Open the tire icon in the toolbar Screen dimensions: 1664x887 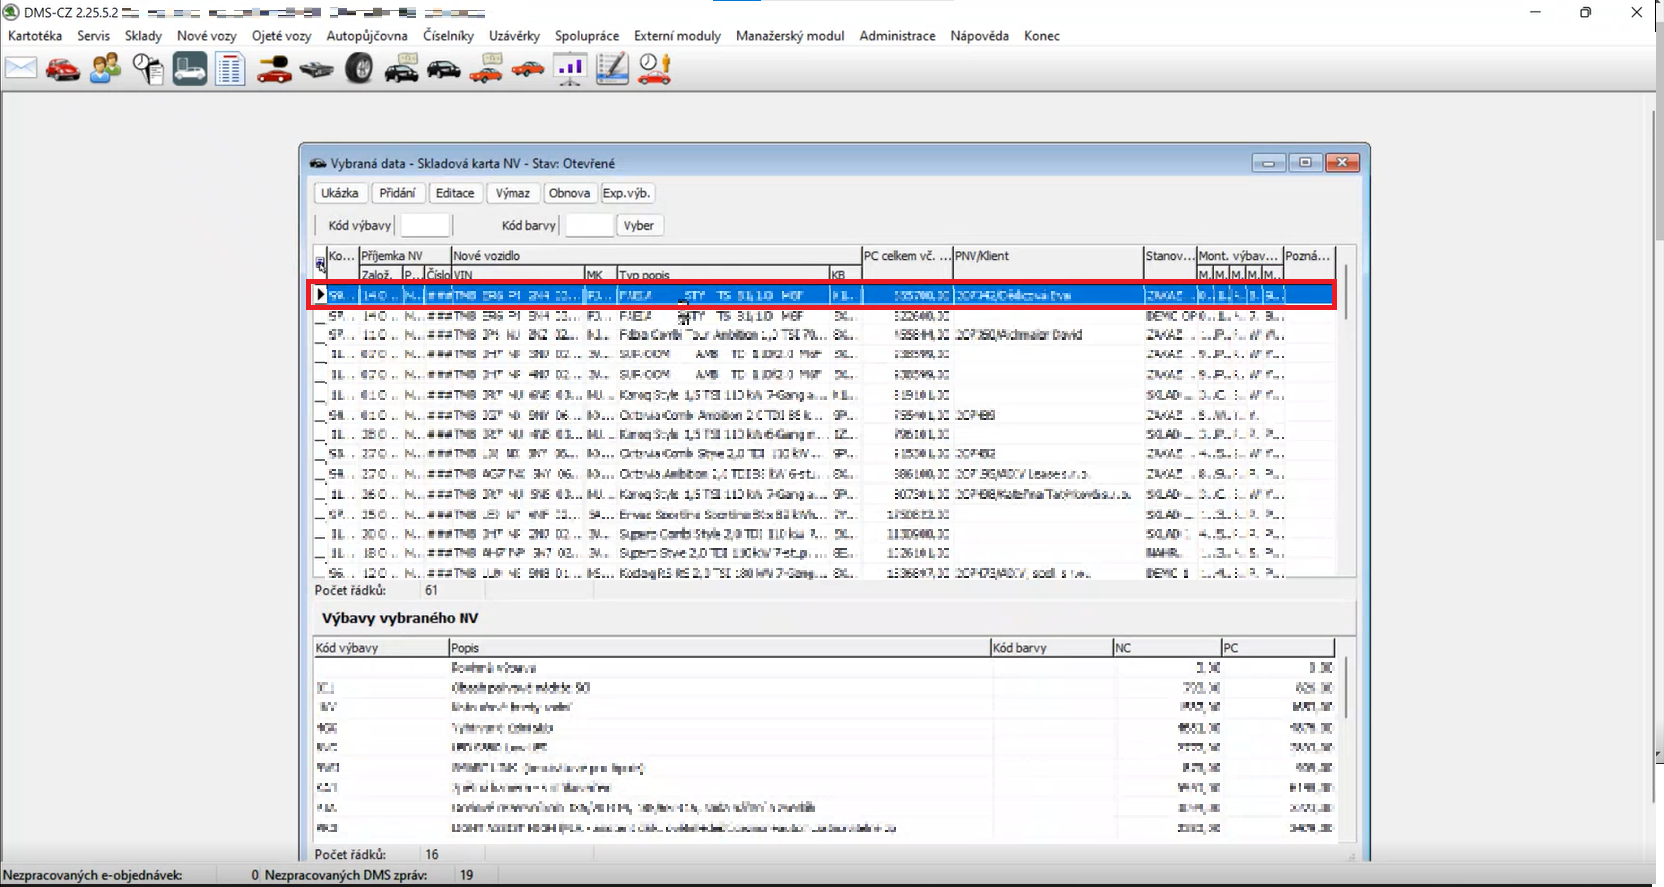click(359, 69)
